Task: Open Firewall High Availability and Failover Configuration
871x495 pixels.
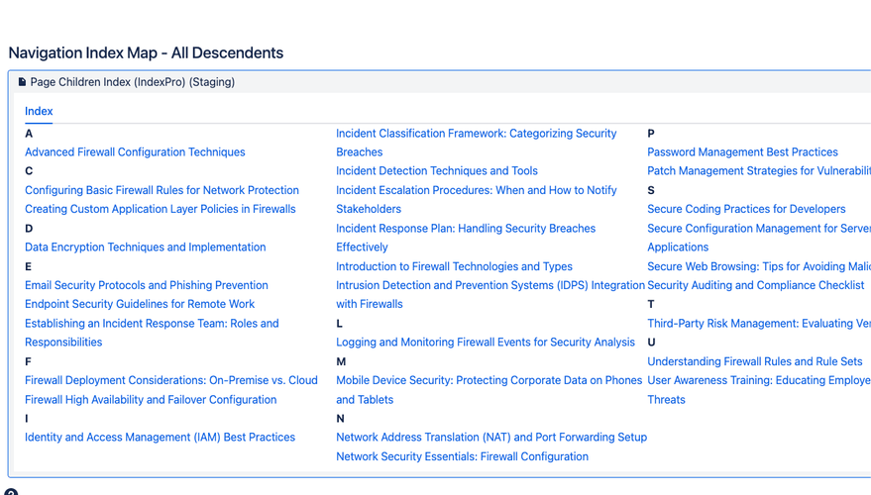Action: click(151, 399)
